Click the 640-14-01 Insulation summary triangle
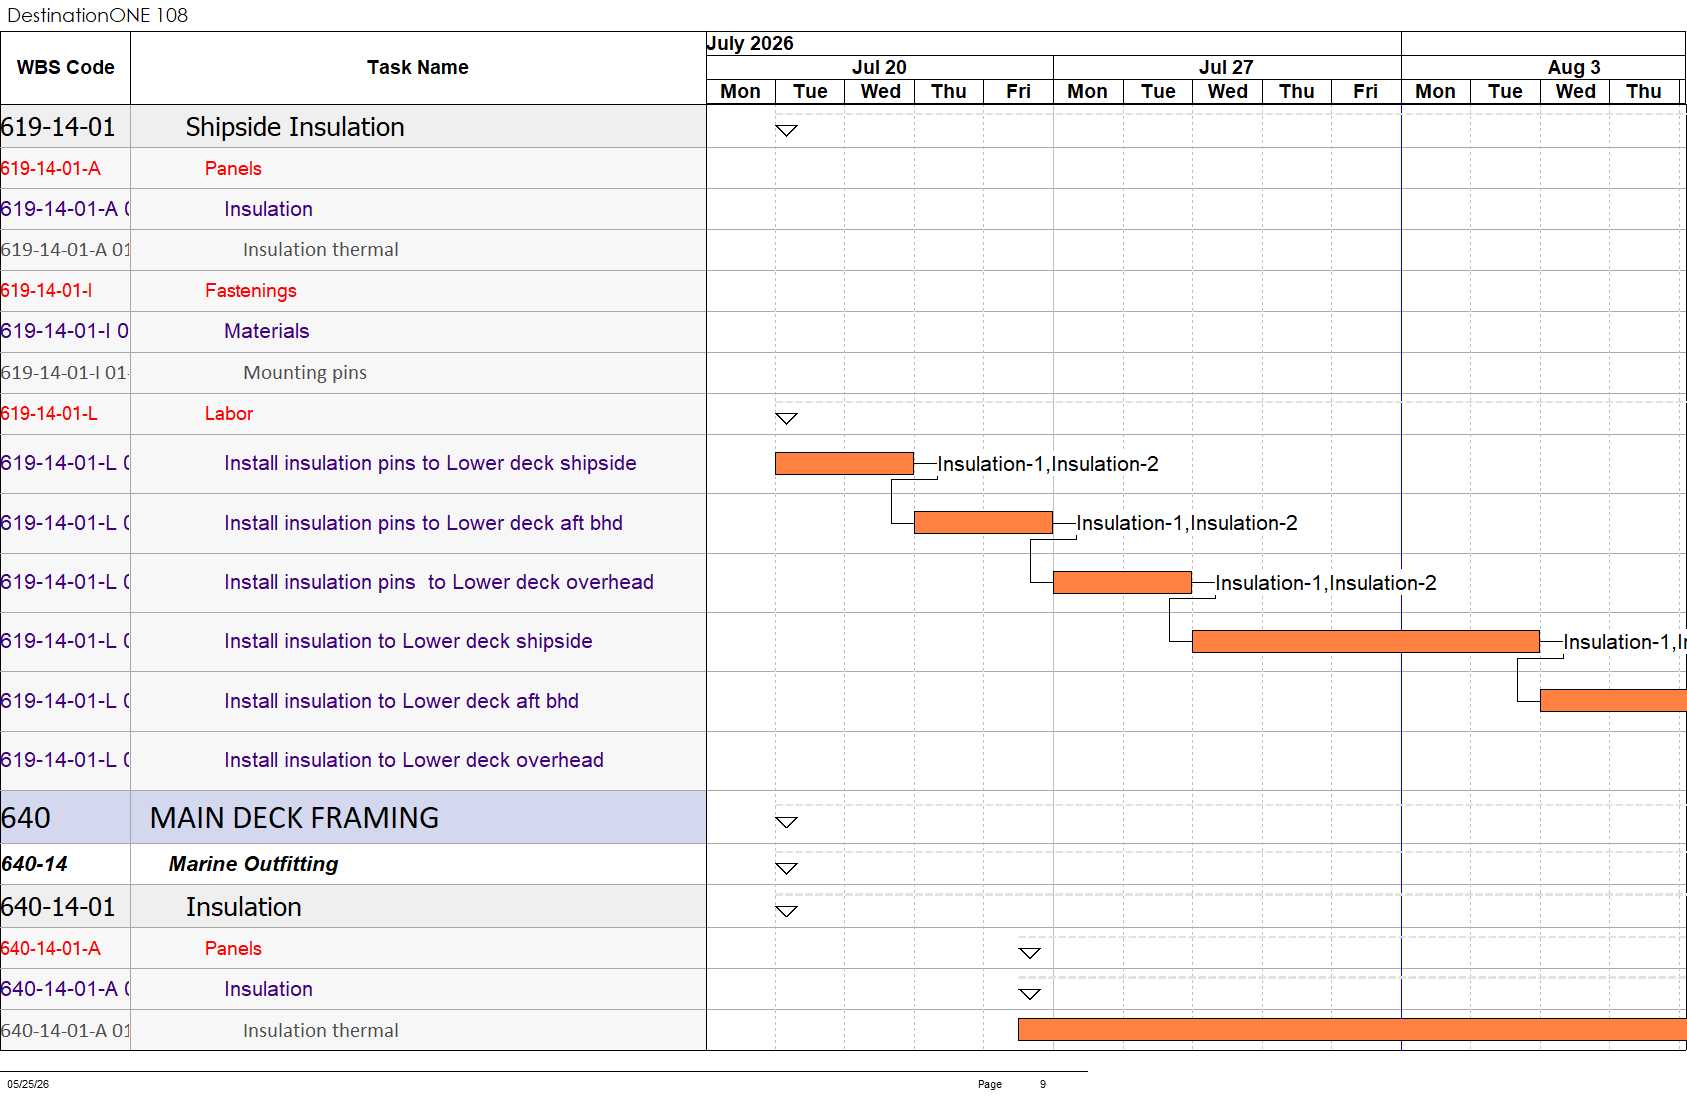1687x1097 pixels. (786, 911)
